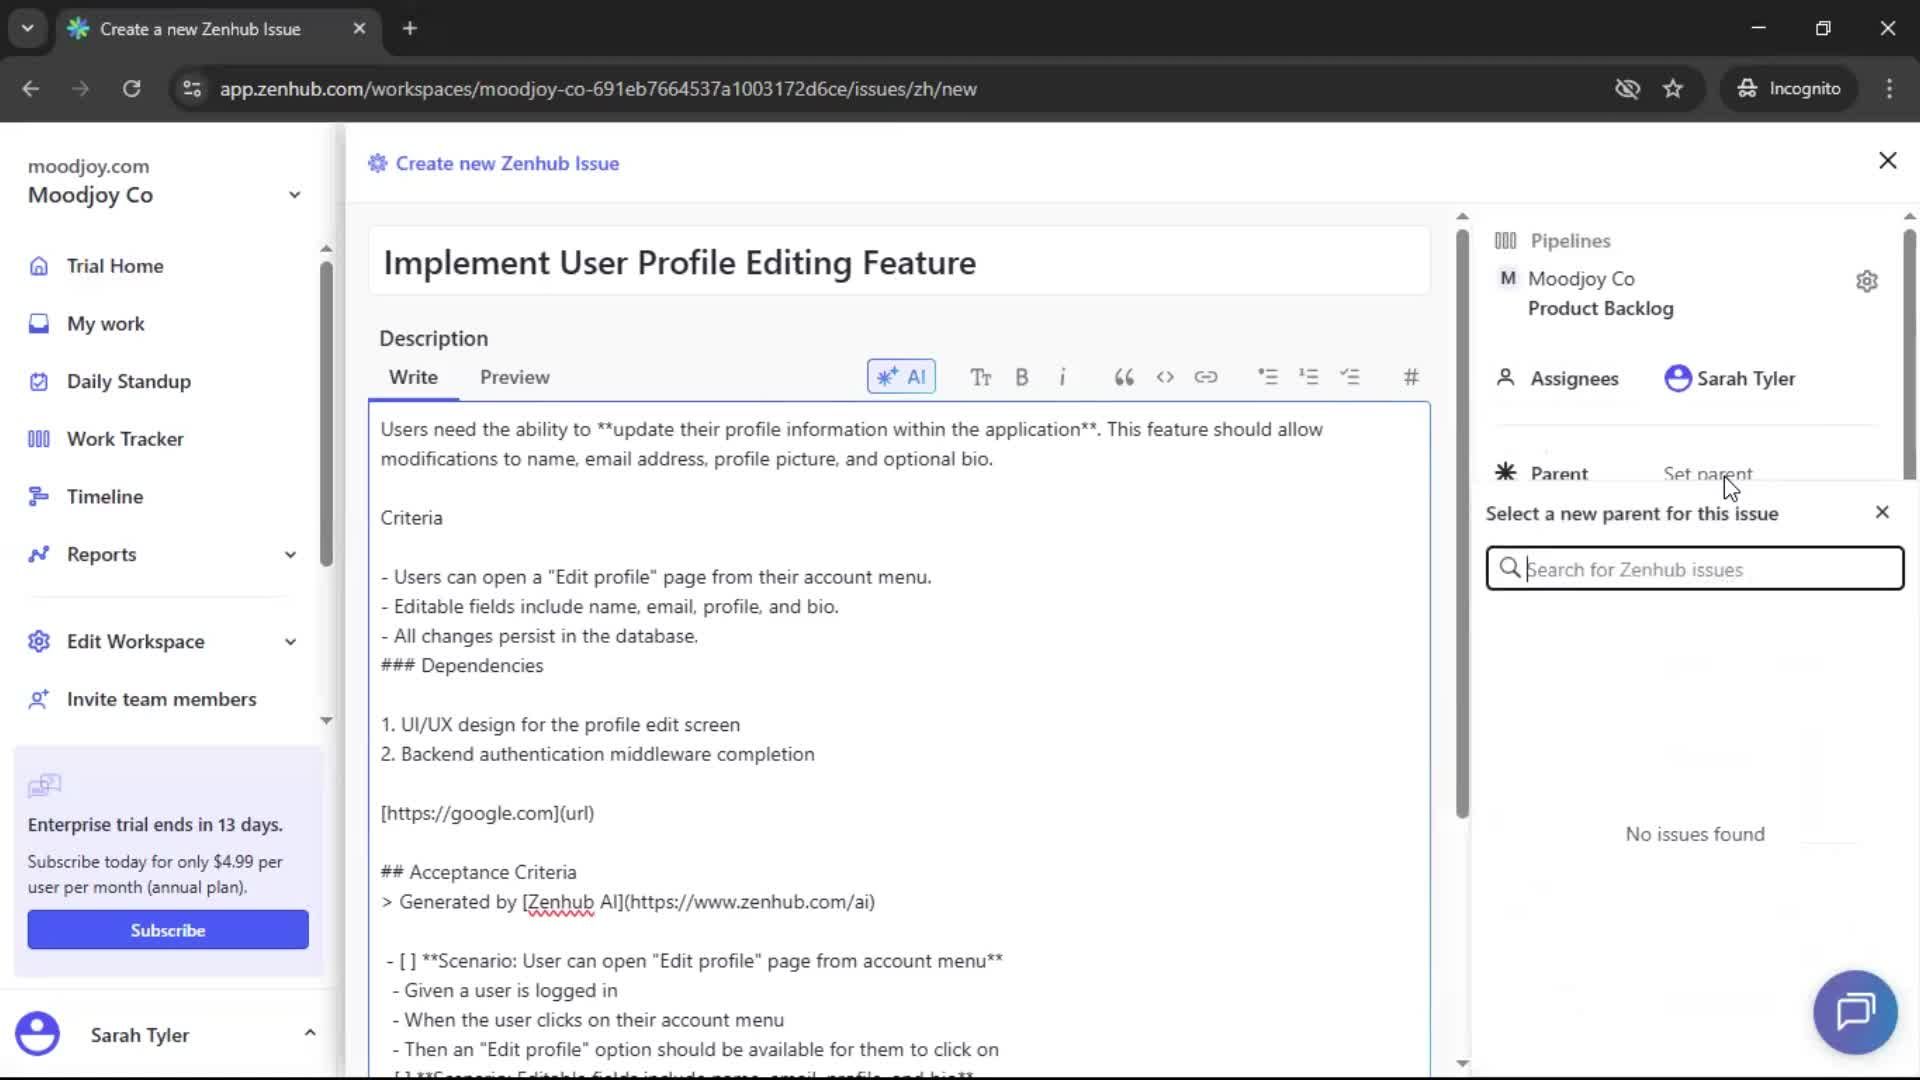Create a bulleted list
The width and height of the screenshot is (1920, 1080).
coord(1267,377)
